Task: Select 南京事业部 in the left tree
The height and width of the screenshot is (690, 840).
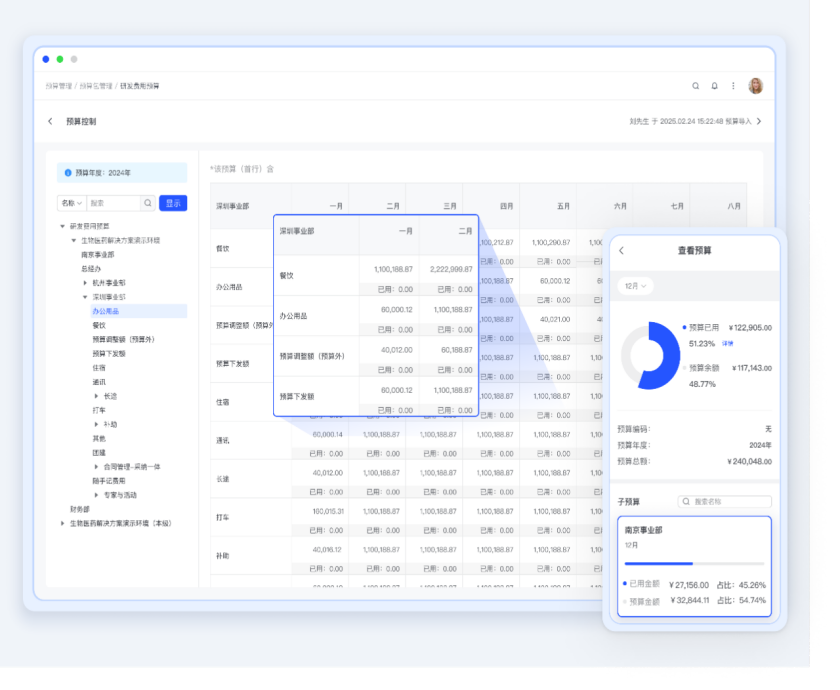Action: click(x=98, y=254)
